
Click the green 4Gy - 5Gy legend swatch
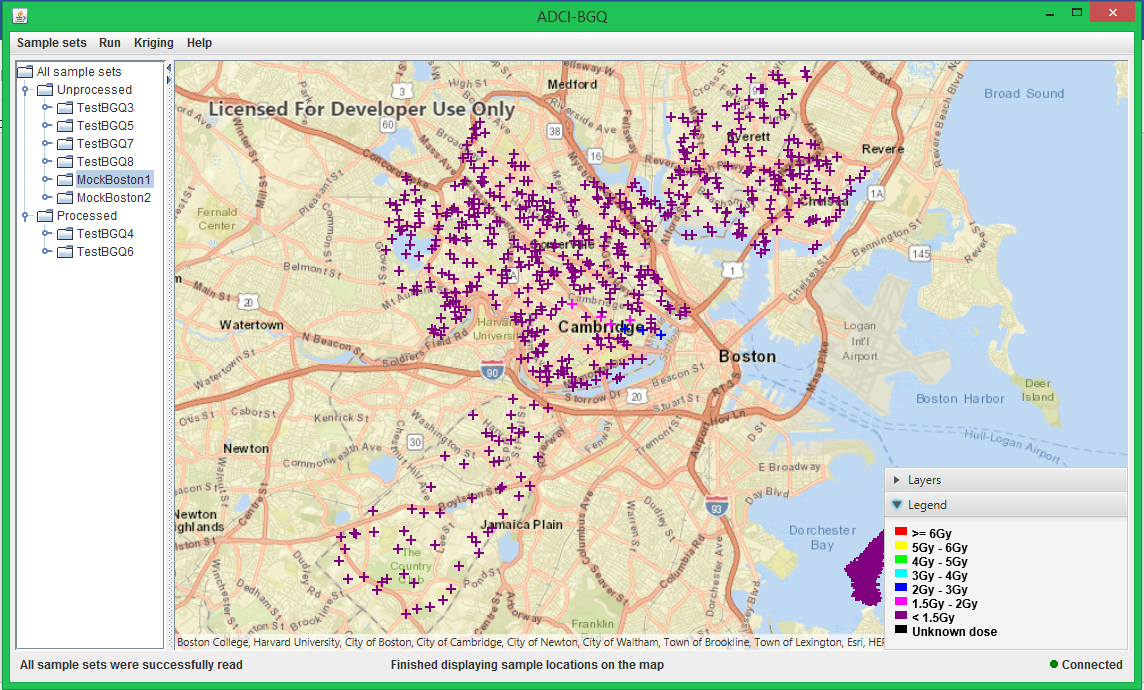click(x=901, y=559)
